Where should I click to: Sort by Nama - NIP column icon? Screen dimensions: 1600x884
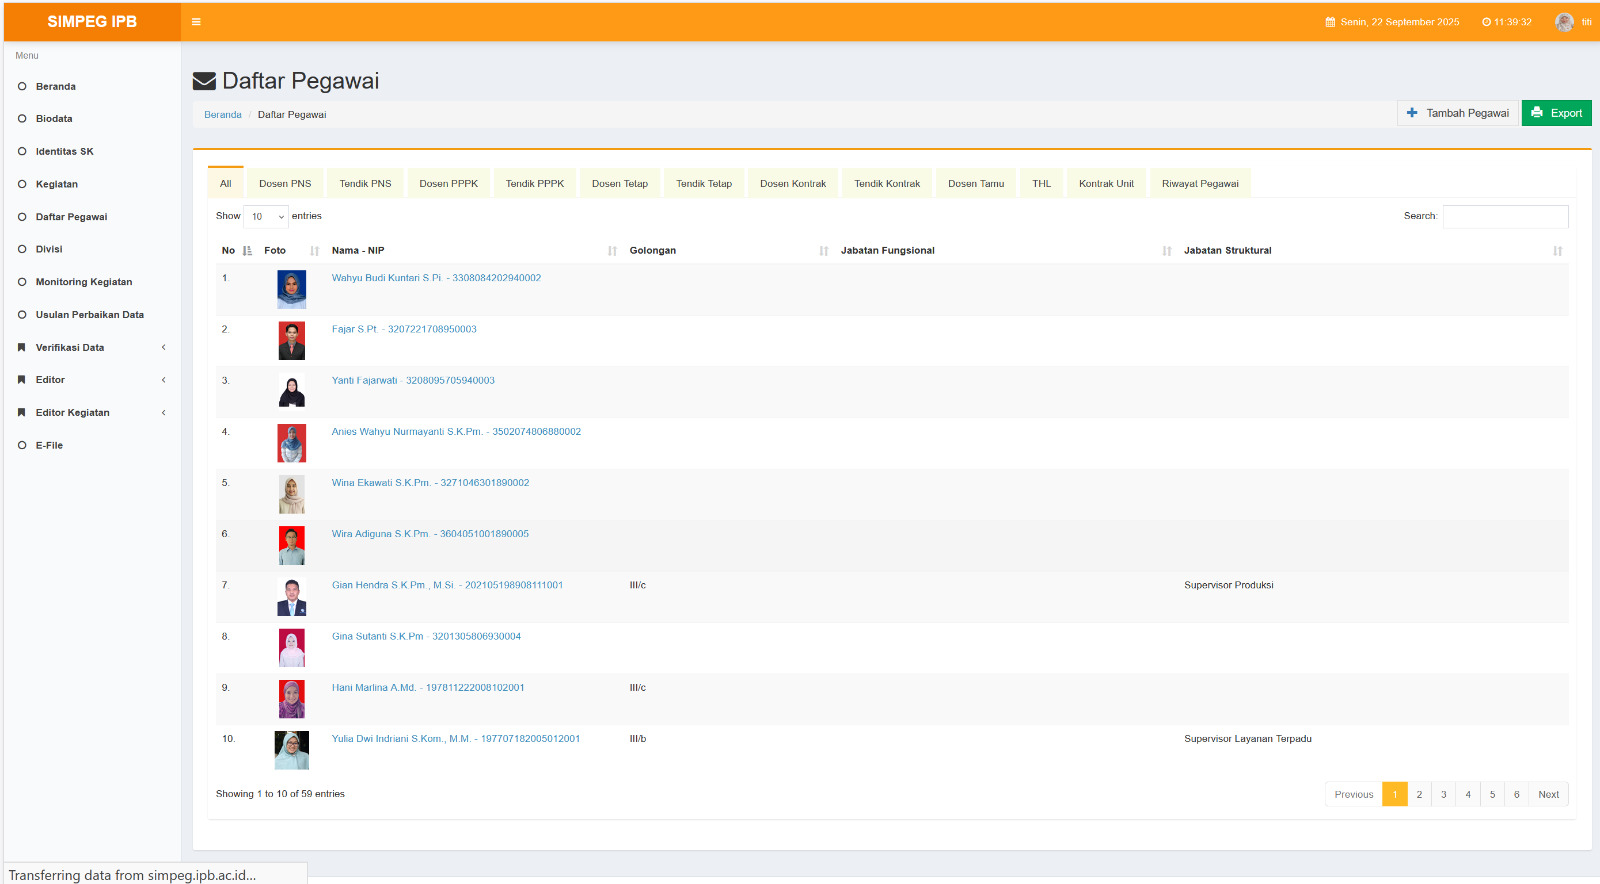[612, 251]
